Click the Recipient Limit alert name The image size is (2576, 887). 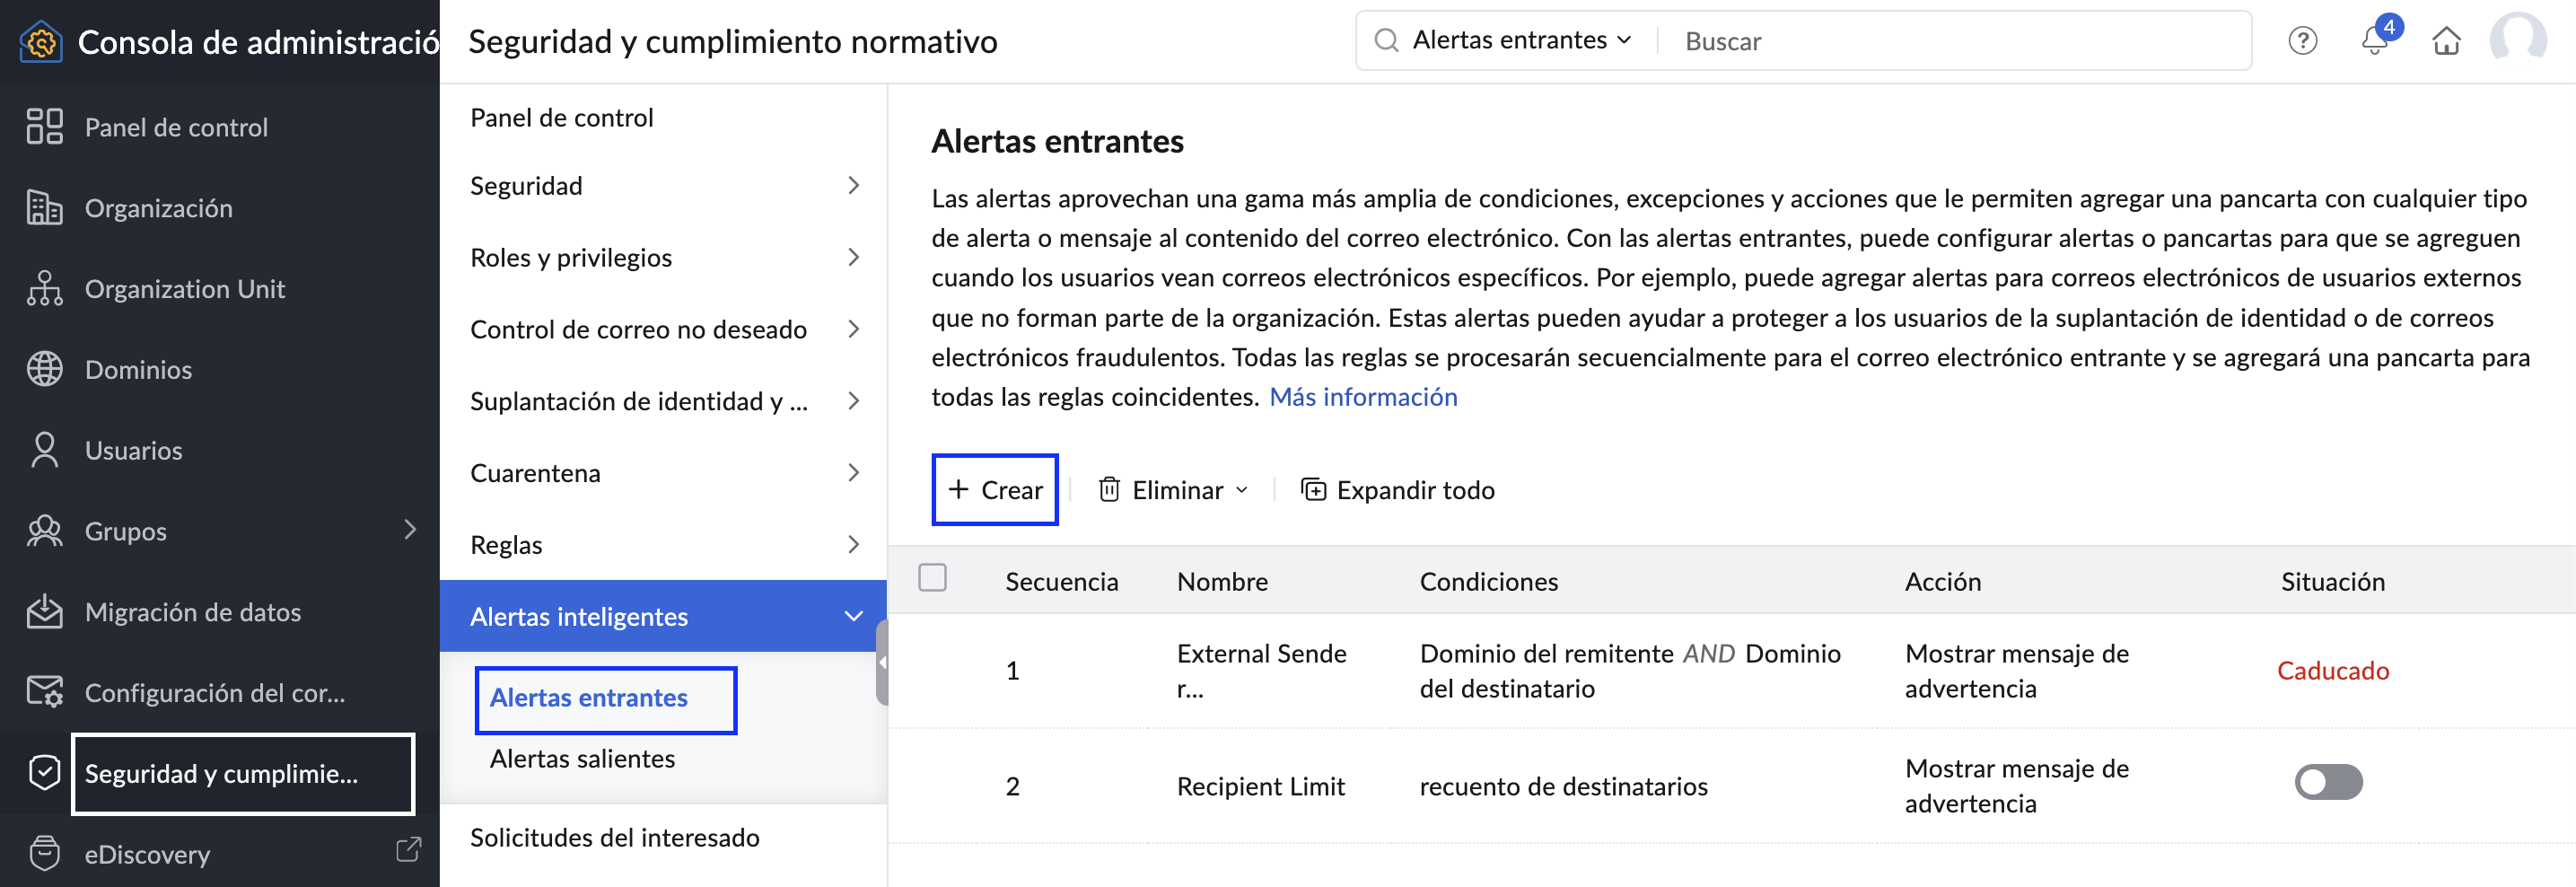coord(1260,787)
